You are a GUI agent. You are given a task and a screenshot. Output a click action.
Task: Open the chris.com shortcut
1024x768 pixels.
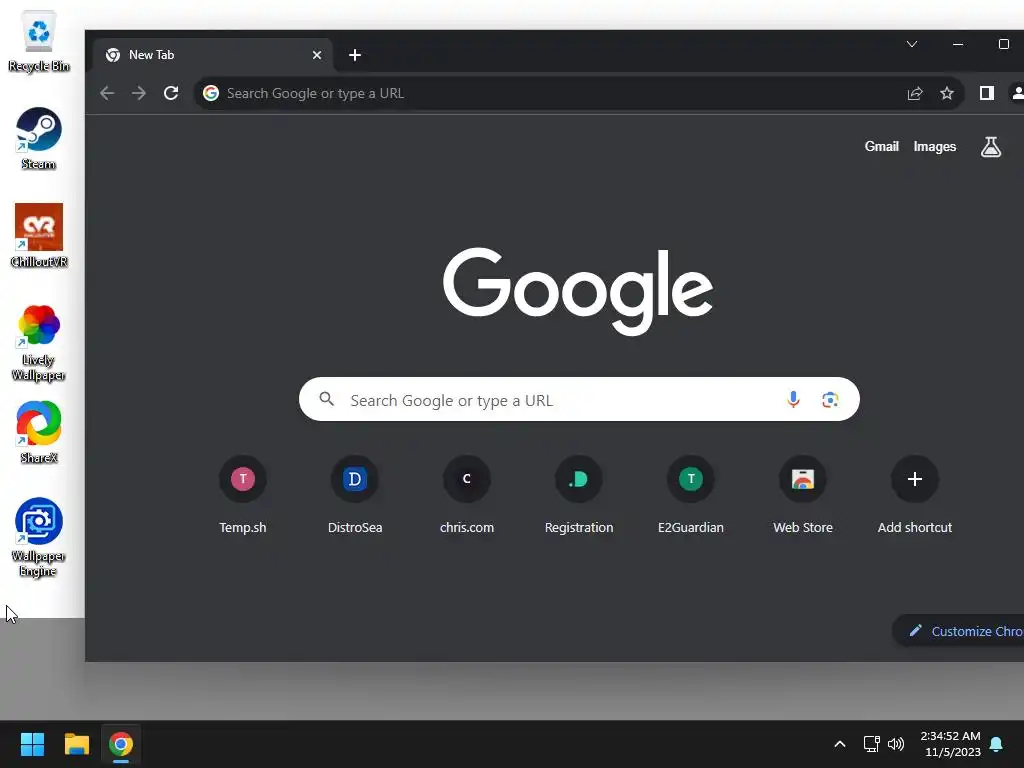467,494
